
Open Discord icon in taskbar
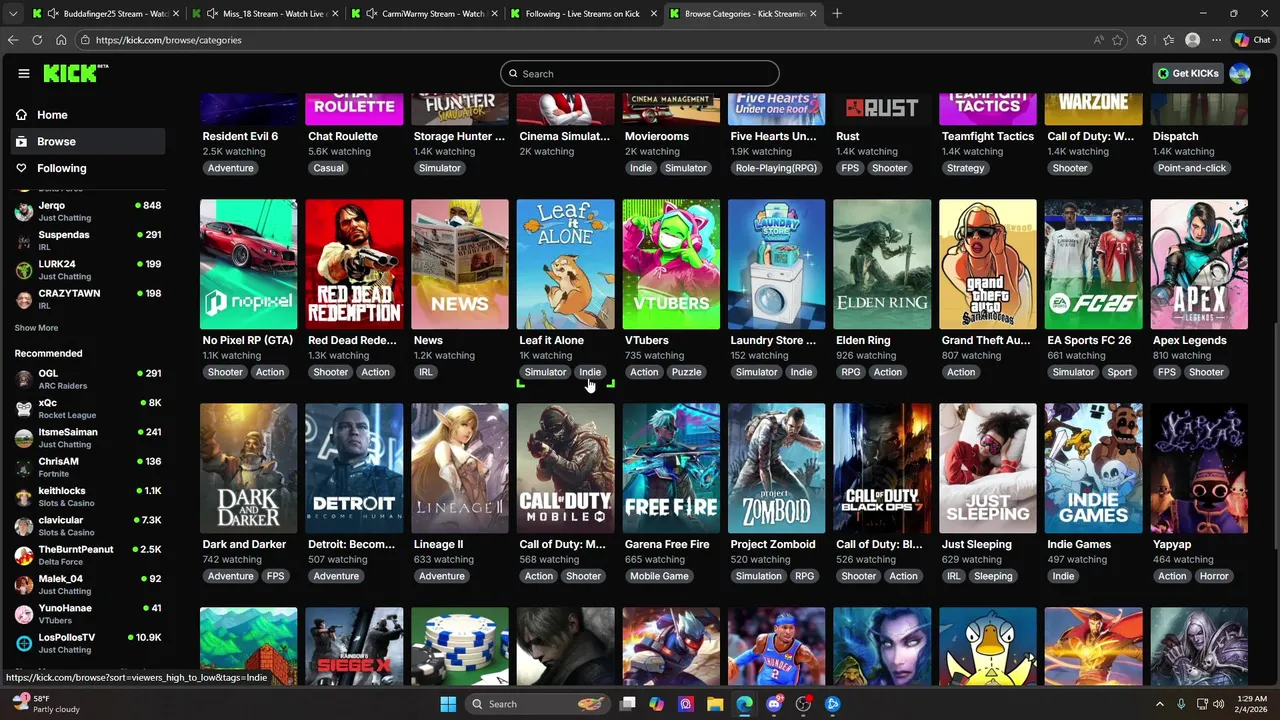click(774, 704)
